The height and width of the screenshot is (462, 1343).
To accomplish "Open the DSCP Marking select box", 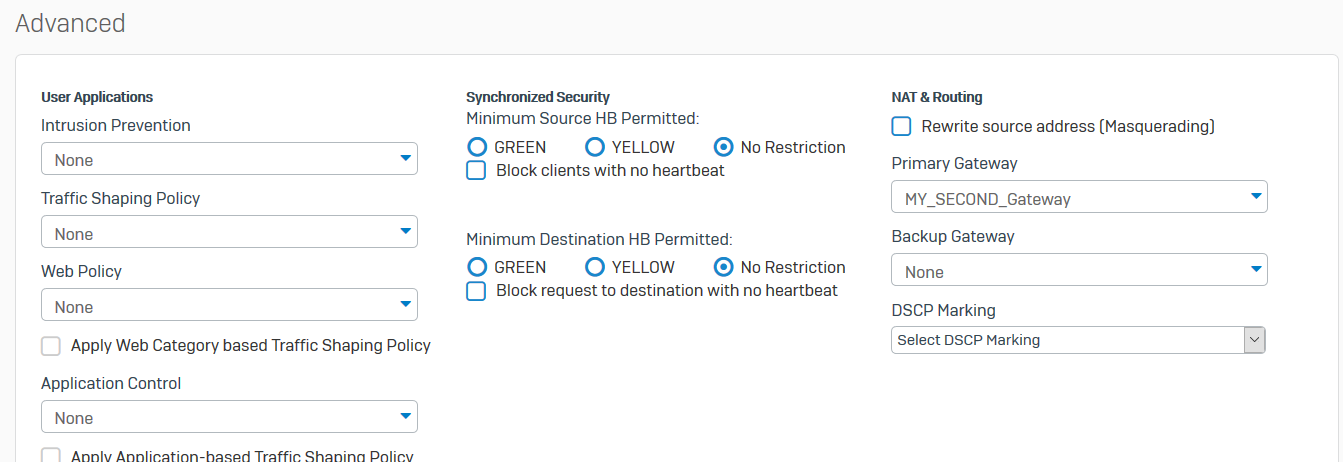I will pyautogui.click(x=1066, y=340).
